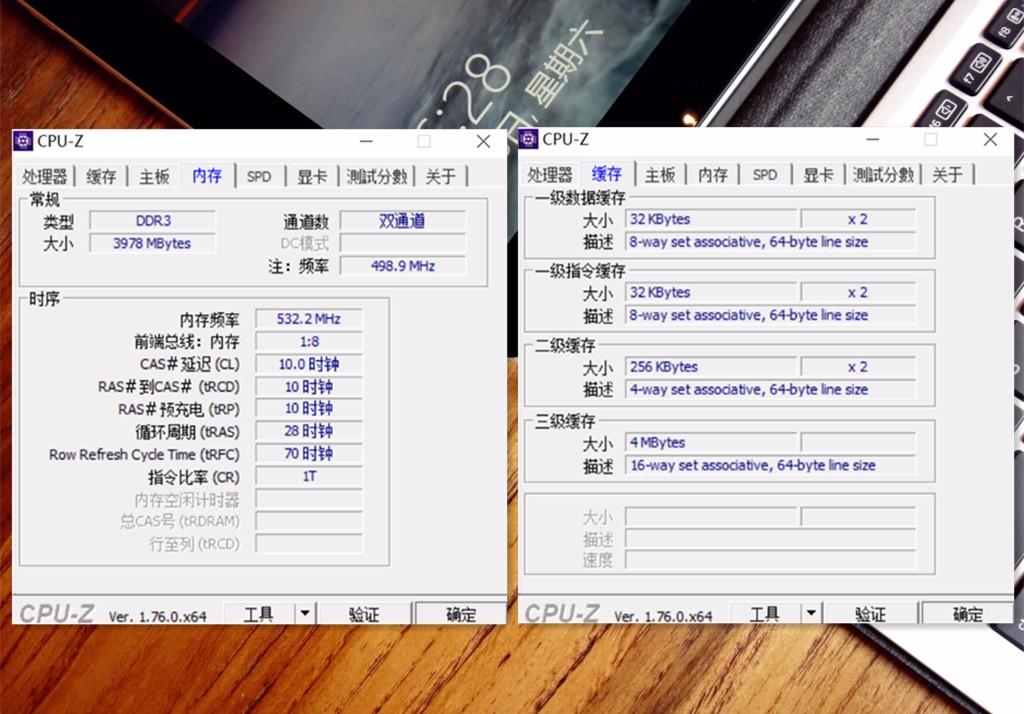Close the CPU-Z memory window
This screenshot has width=1024, height=714.
483,142
